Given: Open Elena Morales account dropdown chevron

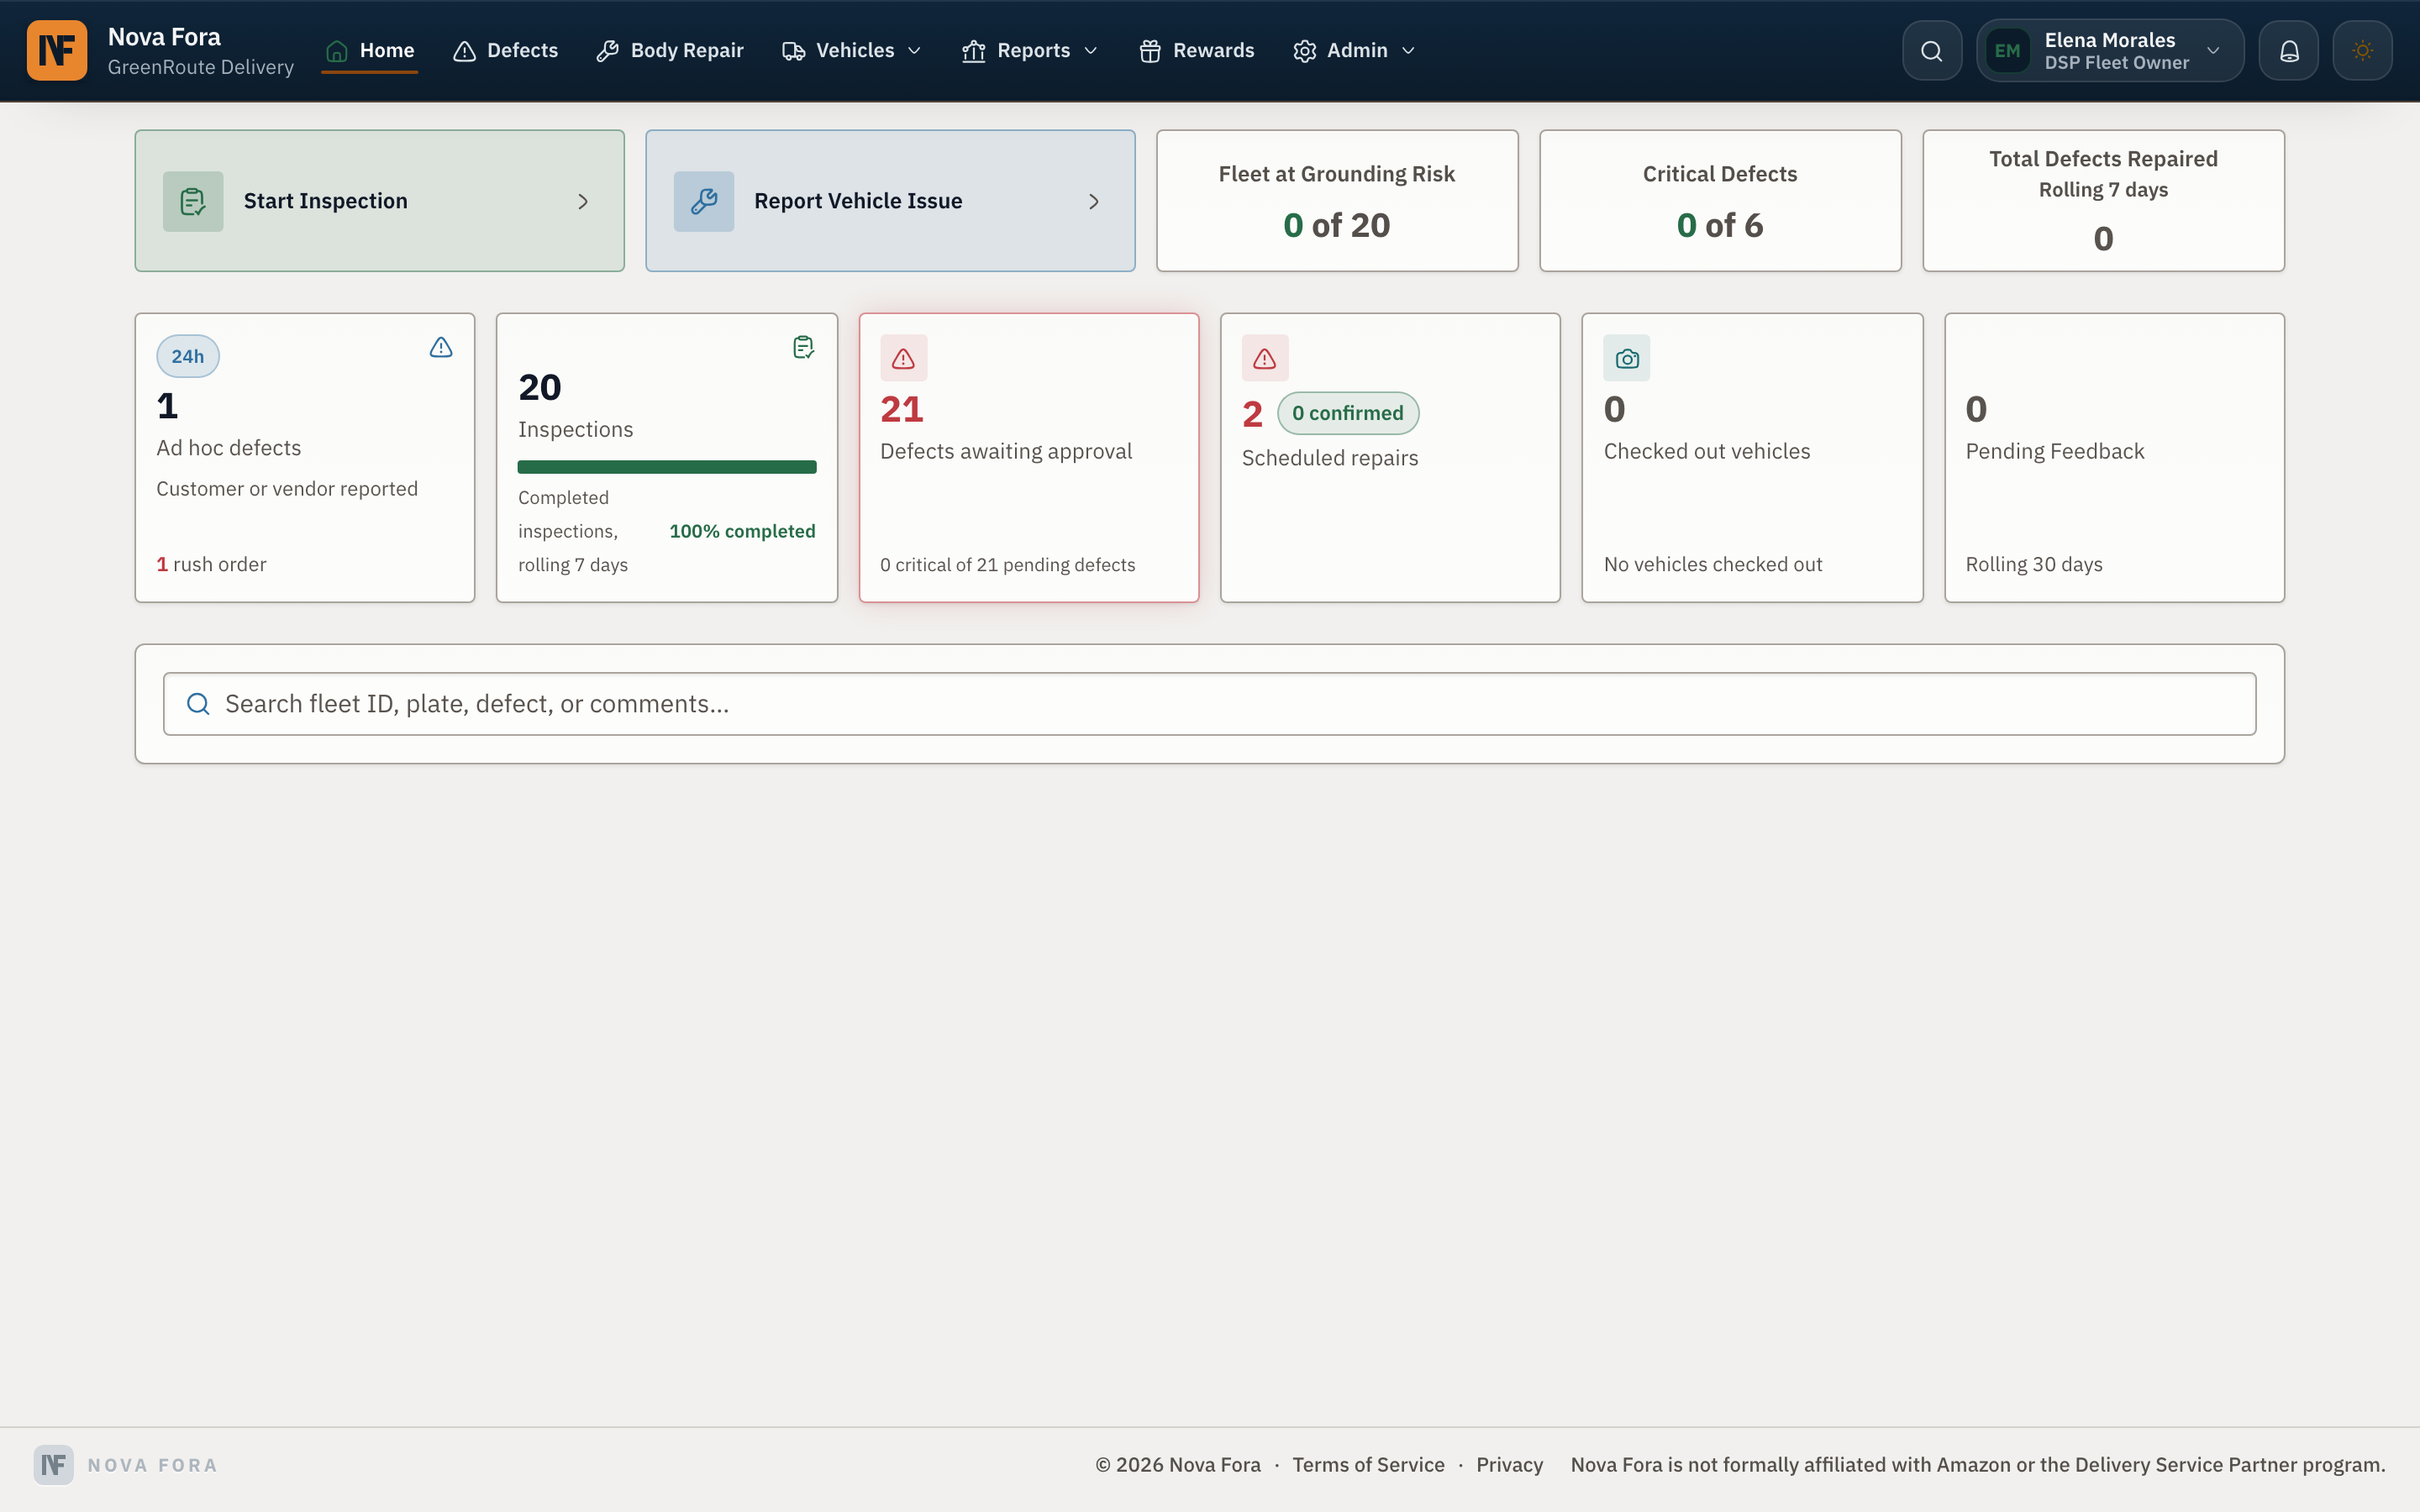Looking at the screenshot, I should 2213,51.
